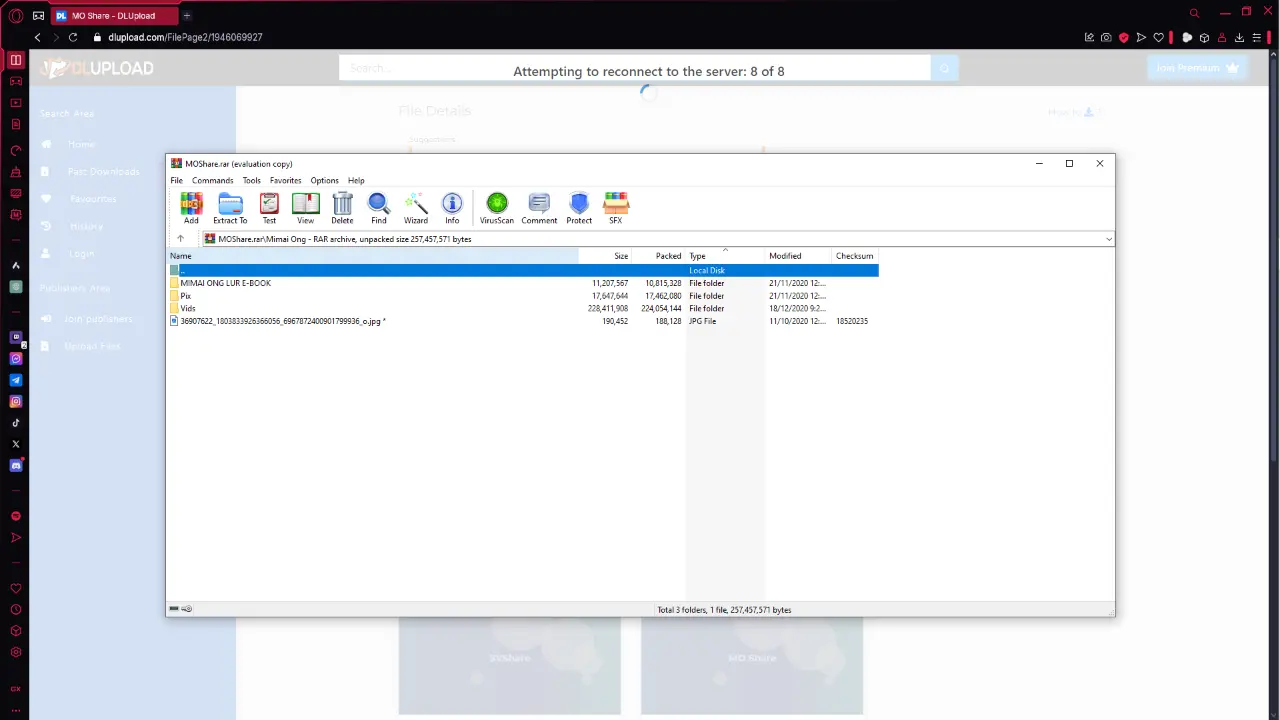This screenshot has height=720, width=1280.
Task: Show archive Info
Action: point(452,208)
